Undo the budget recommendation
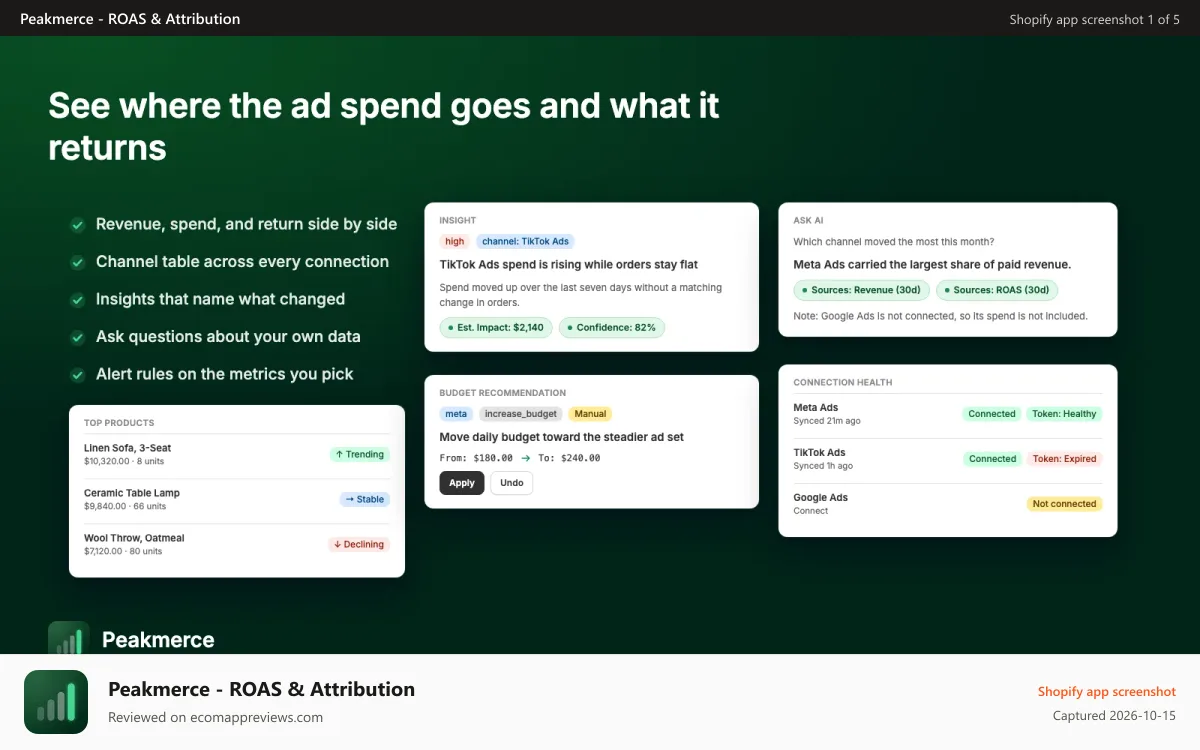1200x750 pixels. tap(512, 483)
